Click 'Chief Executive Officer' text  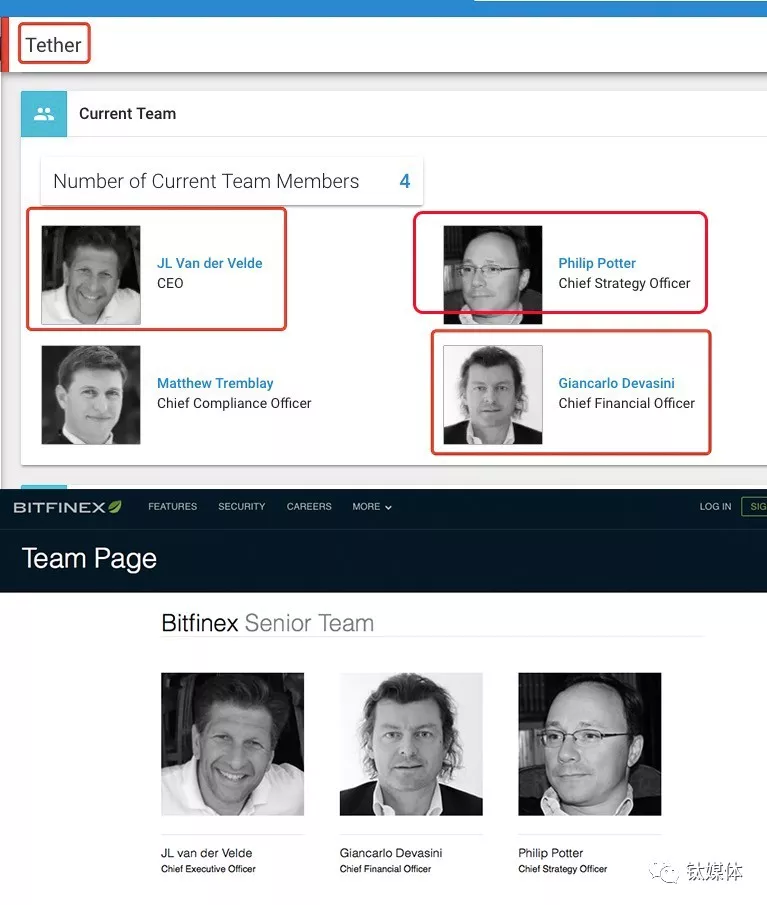(x=208, y=869)
